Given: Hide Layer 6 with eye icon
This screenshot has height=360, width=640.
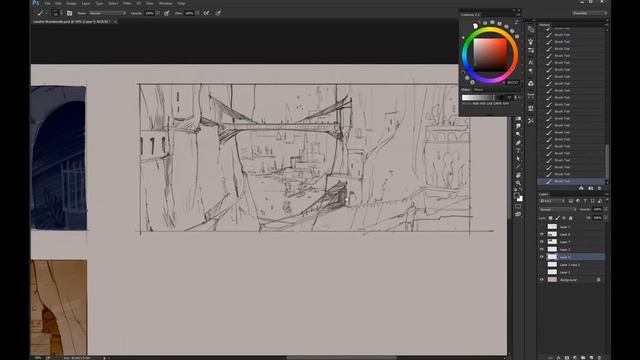Looking at the screenshot, I should tap(542, 234).
